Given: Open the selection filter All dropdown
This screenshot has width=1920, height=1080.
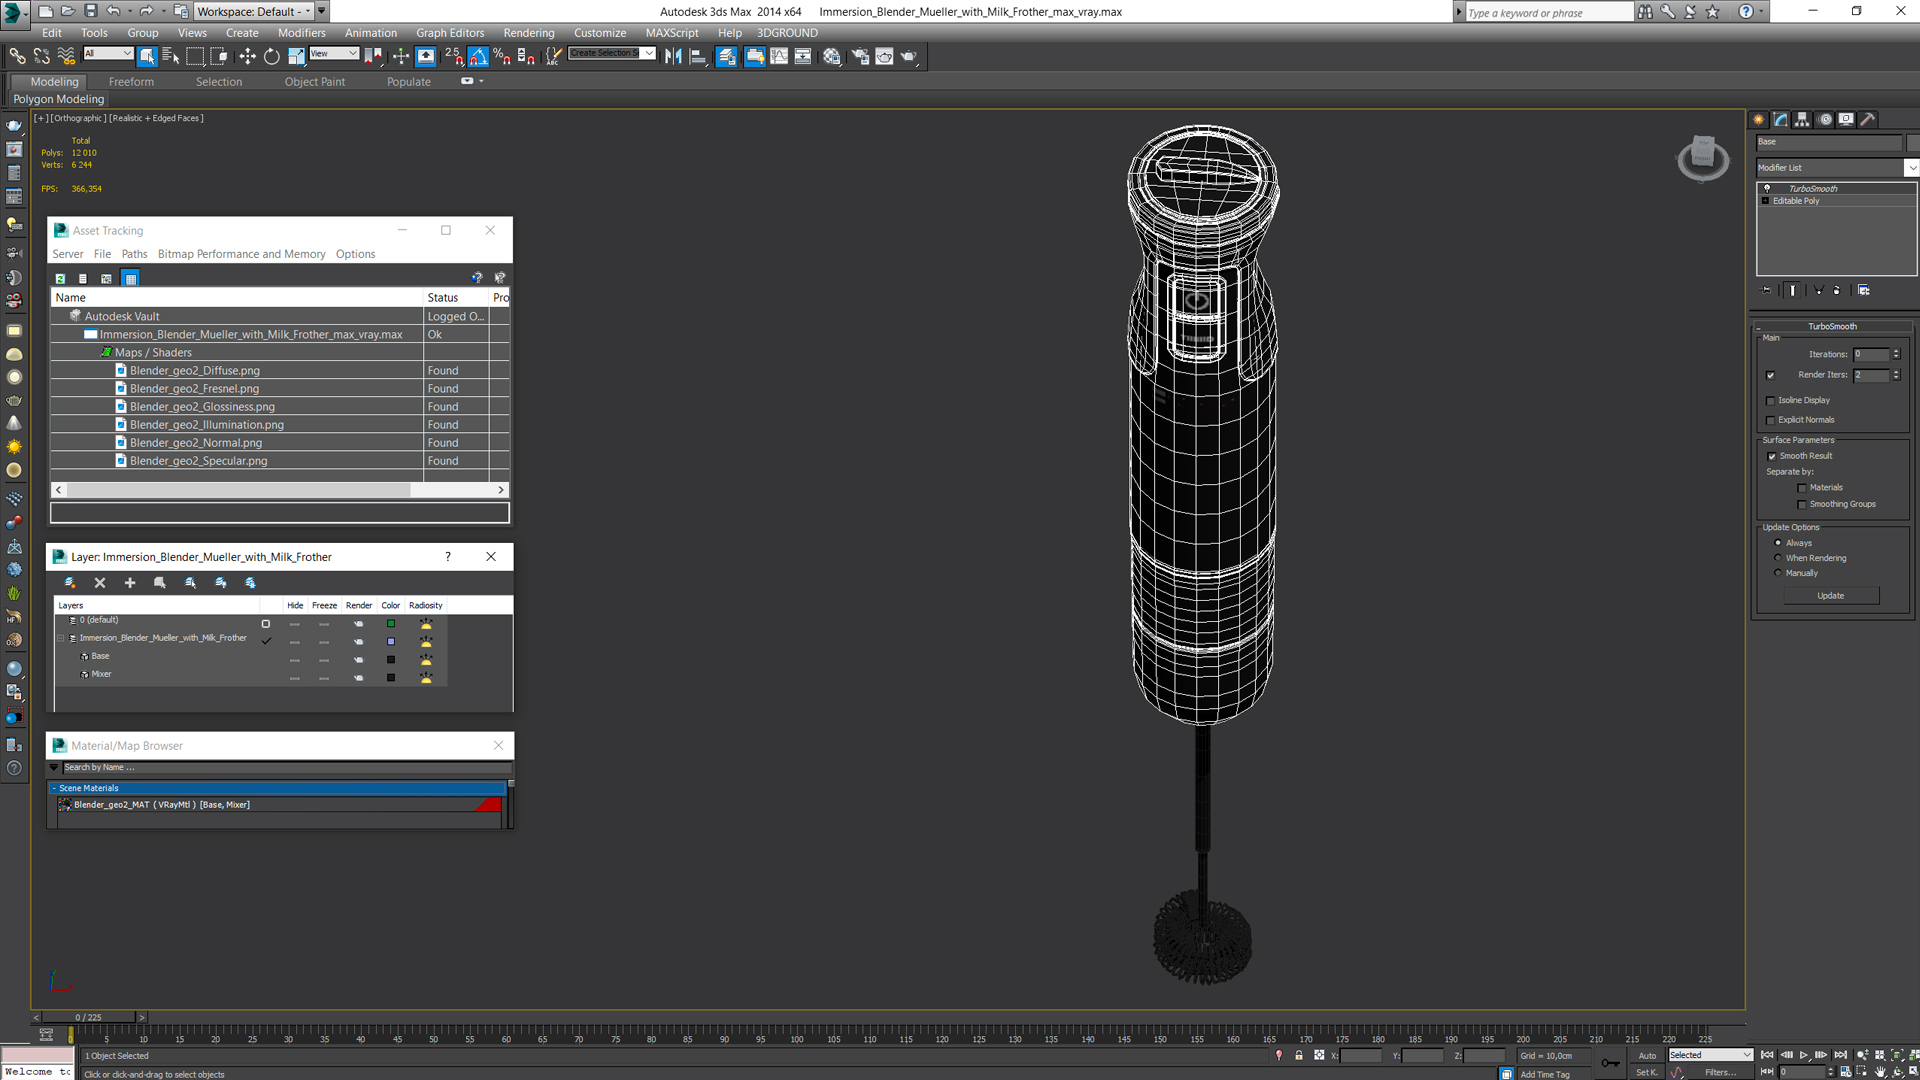Looking at the screenshot, I should [x=108, y=54].
